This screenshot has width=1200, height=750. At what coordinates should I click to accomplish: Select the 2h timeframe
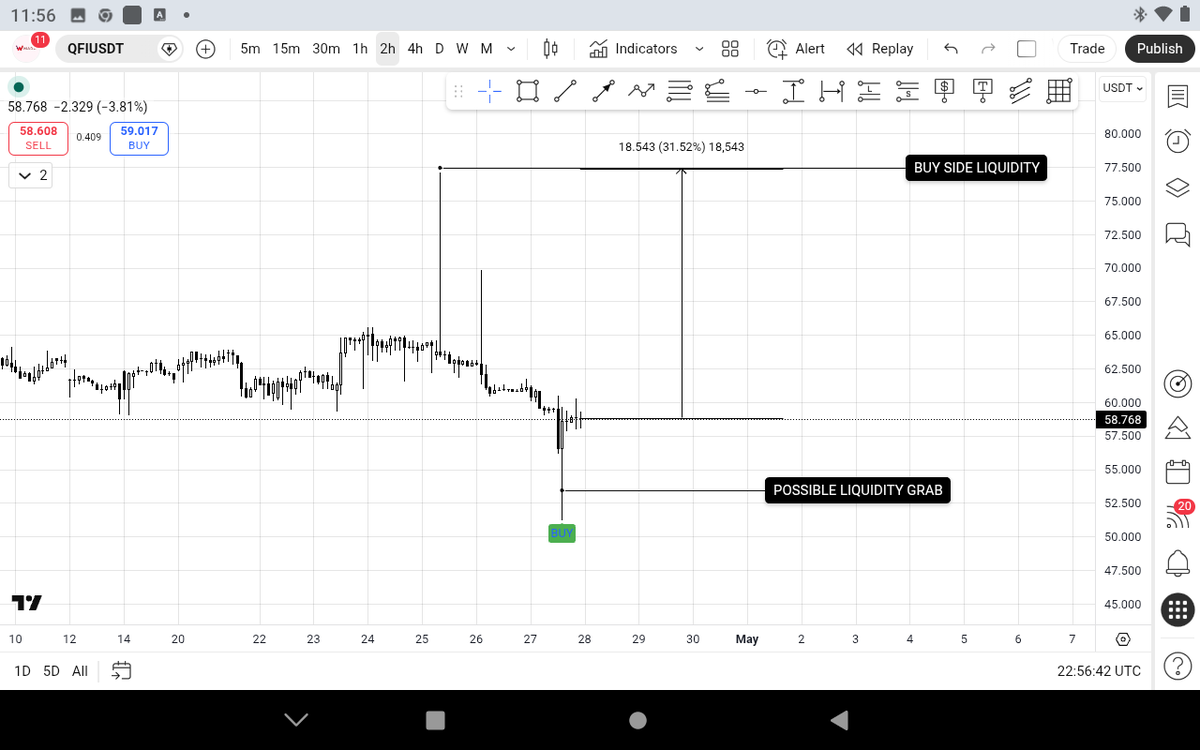coord(387,48)
